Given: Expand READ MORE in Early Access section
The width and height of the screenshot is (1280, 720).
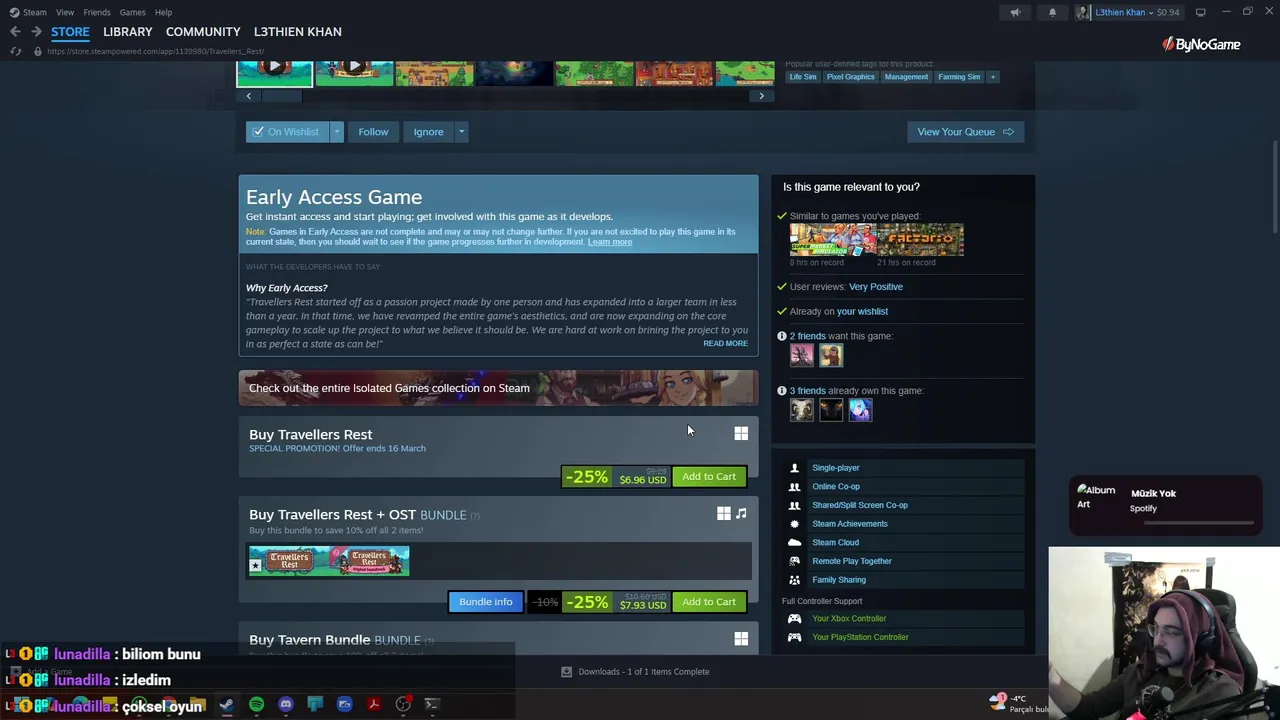Looking at the screenshot, I should pyautogui.click(x=725, y=344).
